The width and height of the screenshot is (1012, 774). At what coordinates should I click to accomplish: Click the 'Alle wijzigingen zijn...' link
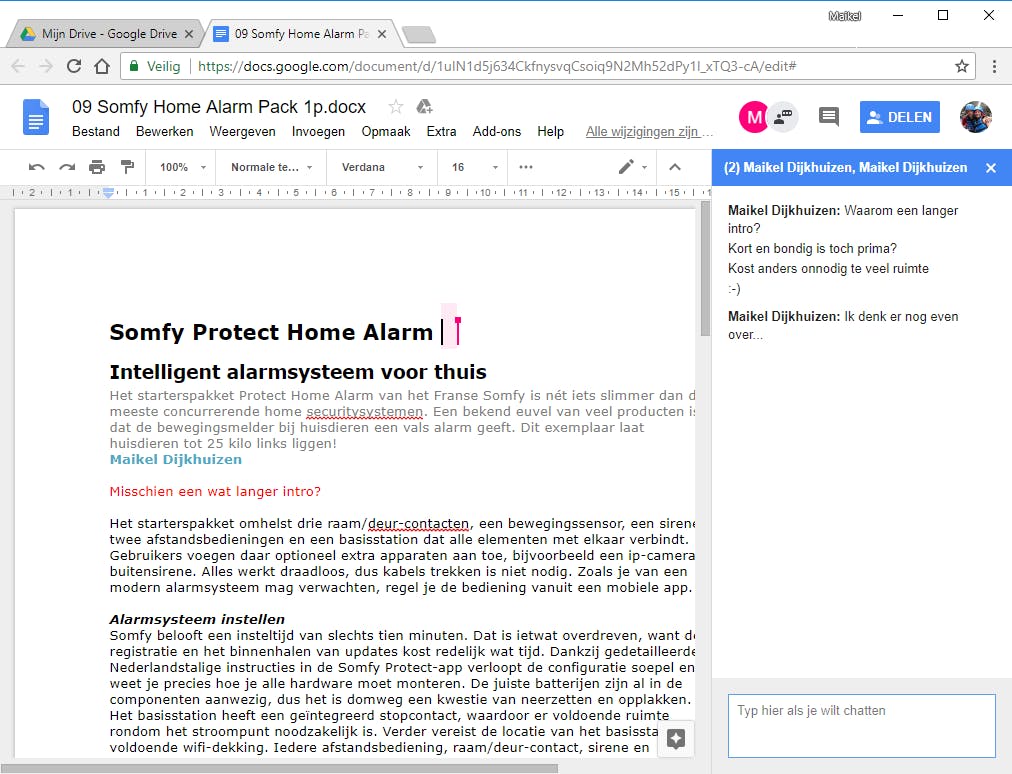649,132
